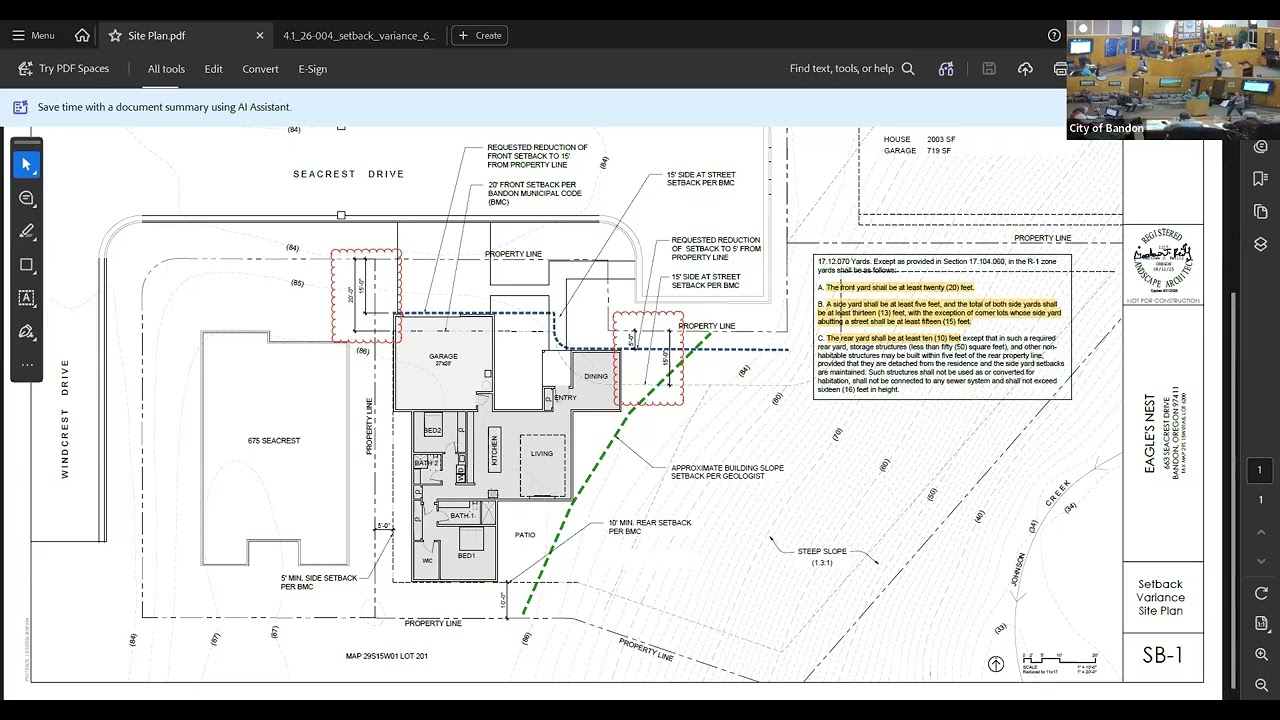Click the SEACREST DRIVE label
This screenshot has height=720, width=1280.
click(349, 174)
